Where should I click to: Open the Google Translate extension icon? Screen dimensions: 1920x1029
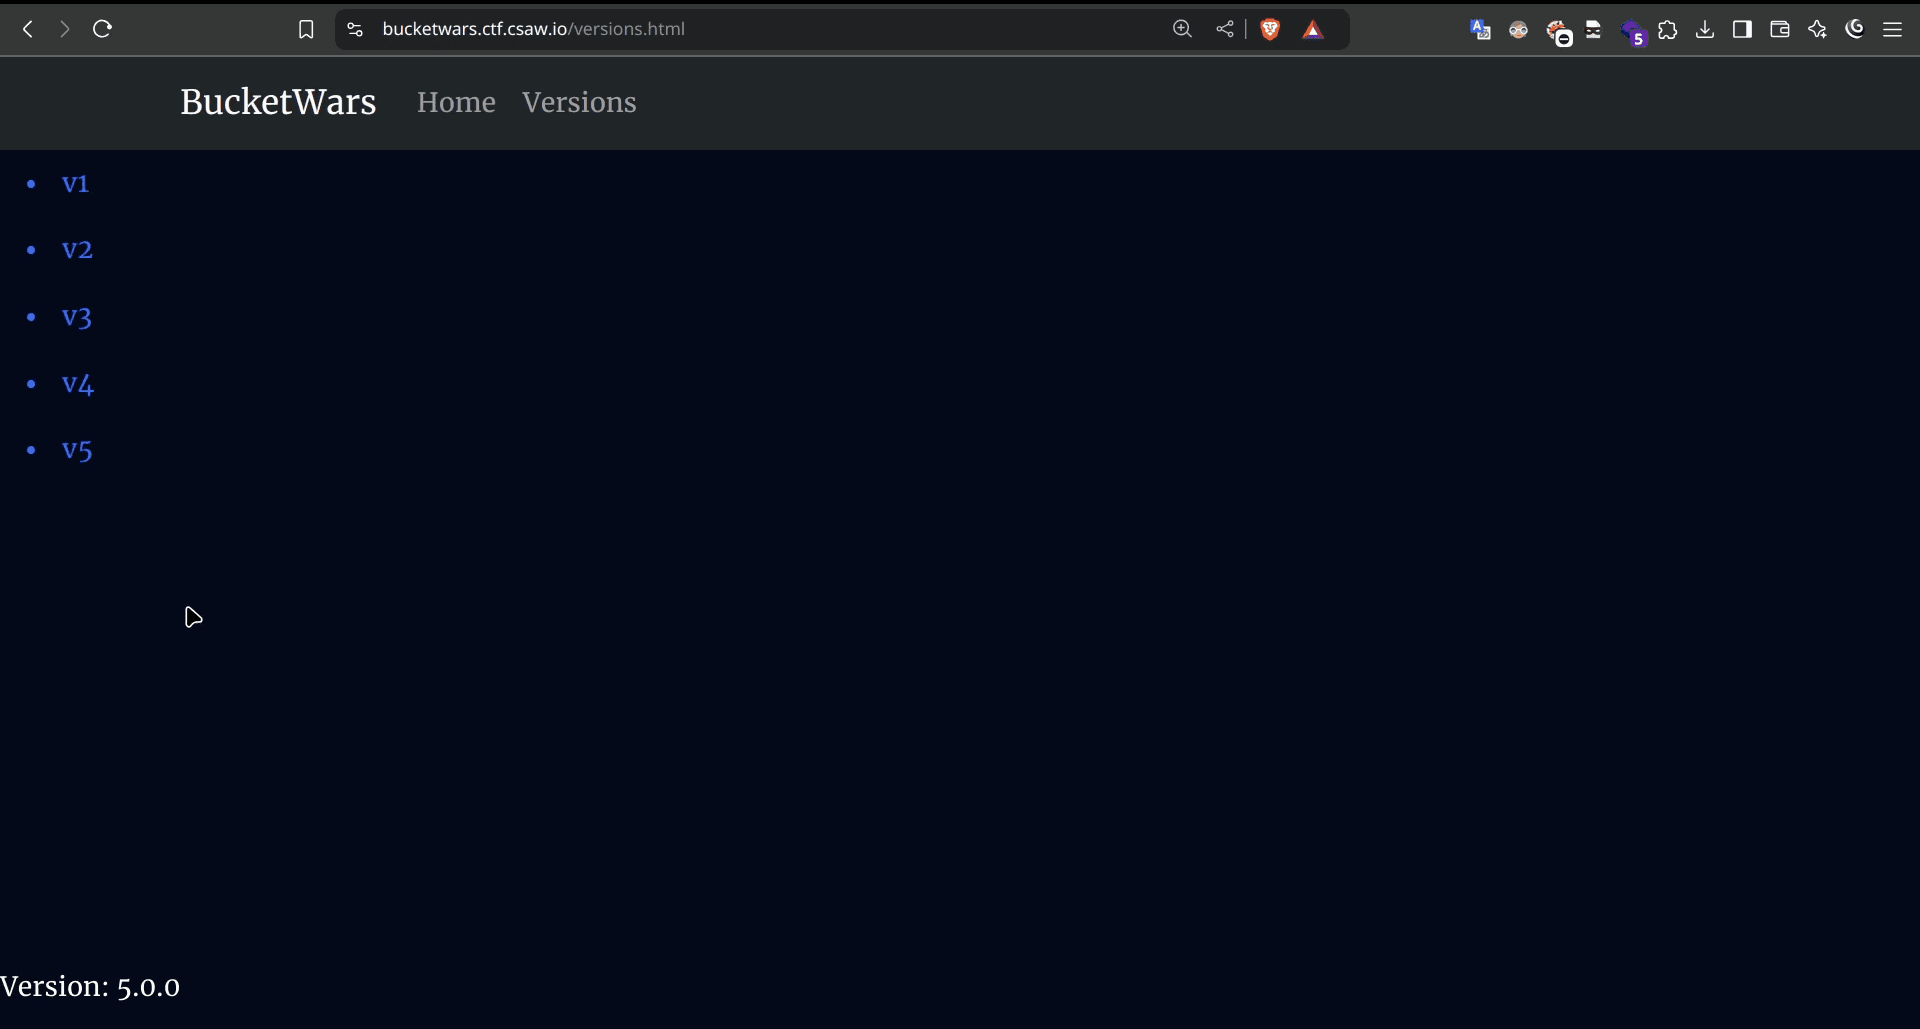[1480, 29]
